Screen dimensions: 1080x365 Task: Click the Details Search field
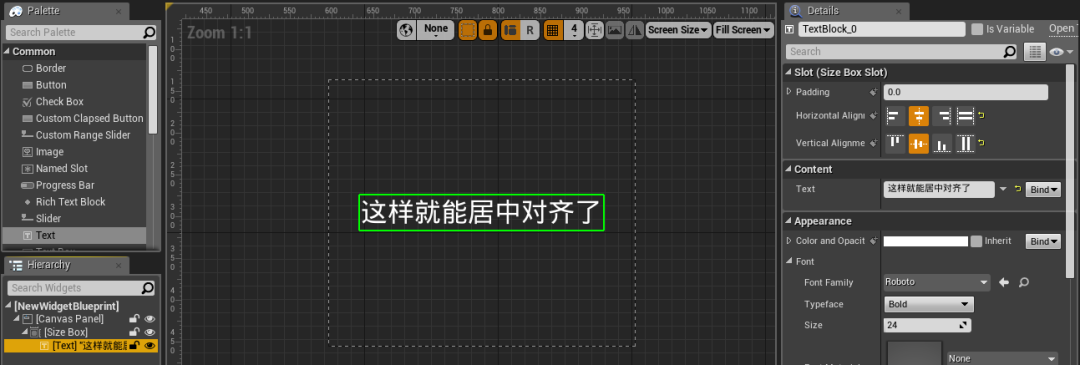click(902, 52)
